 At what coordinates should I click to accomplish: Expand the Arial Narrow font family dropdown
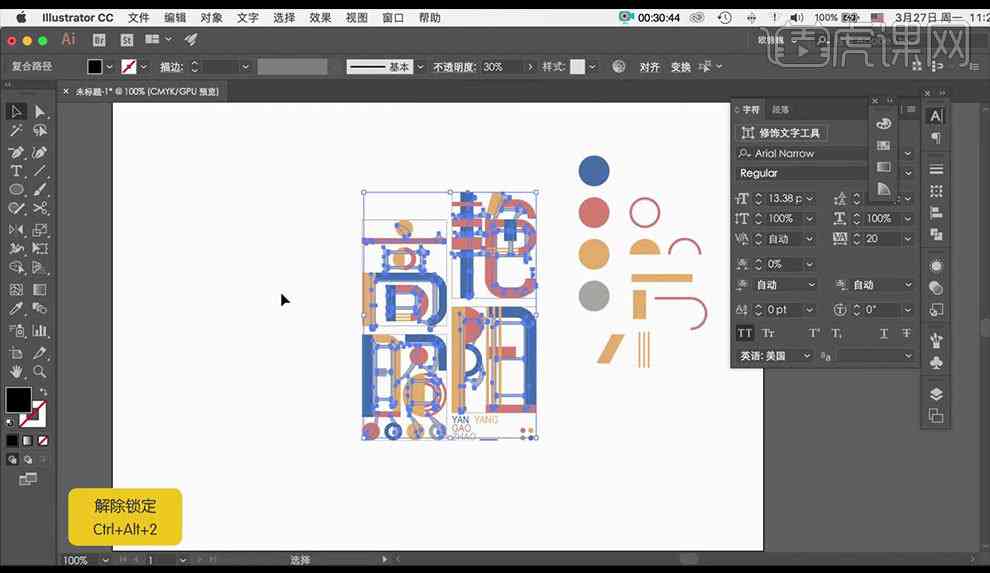tap(908, 153)
